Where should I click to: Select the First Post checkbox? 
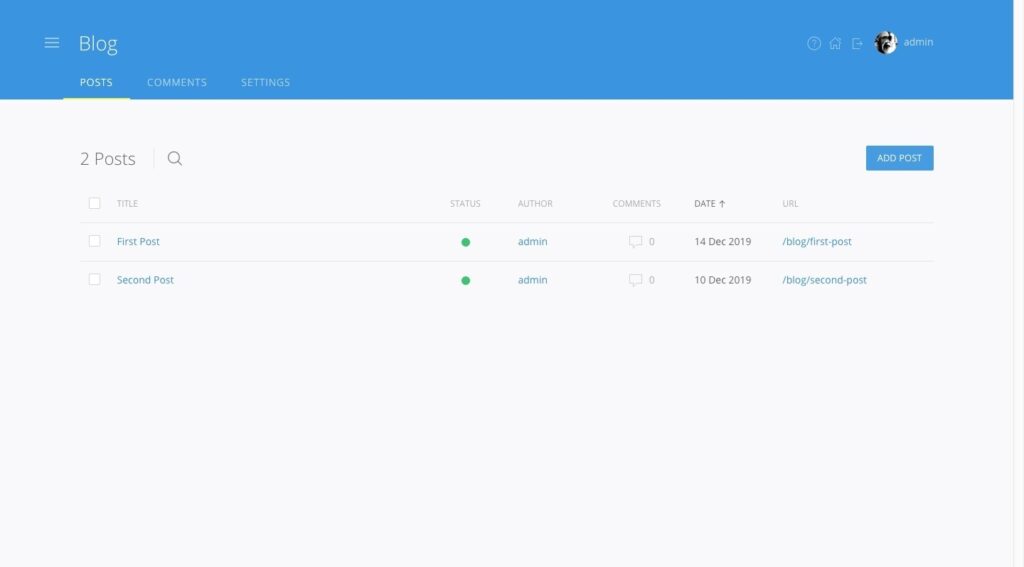[95, 241]
